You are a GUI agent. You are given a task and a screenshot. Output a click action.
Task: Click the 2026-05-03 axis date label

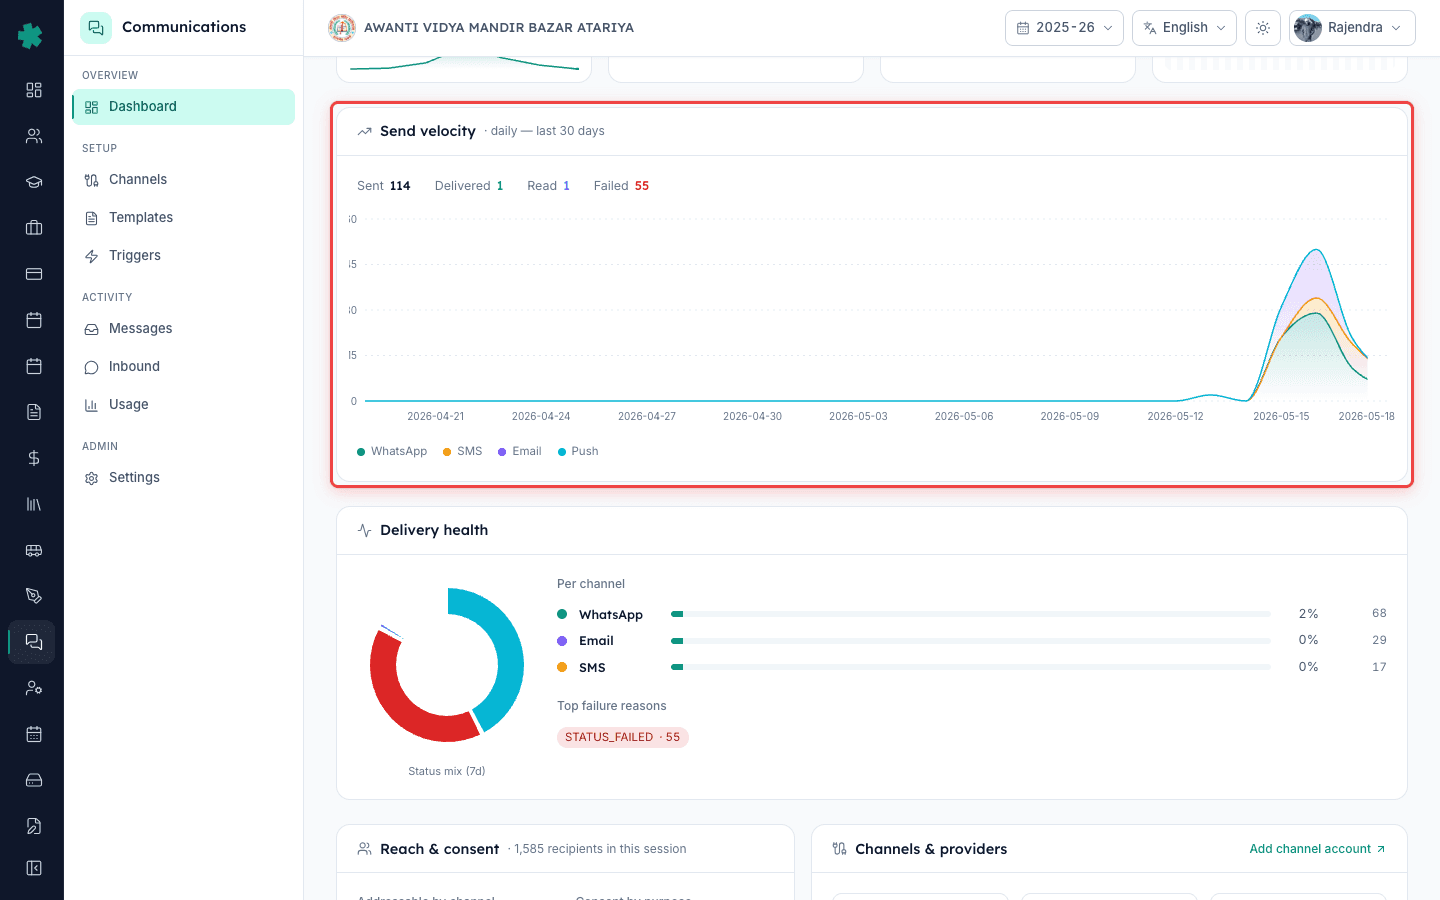pos(858,416)
